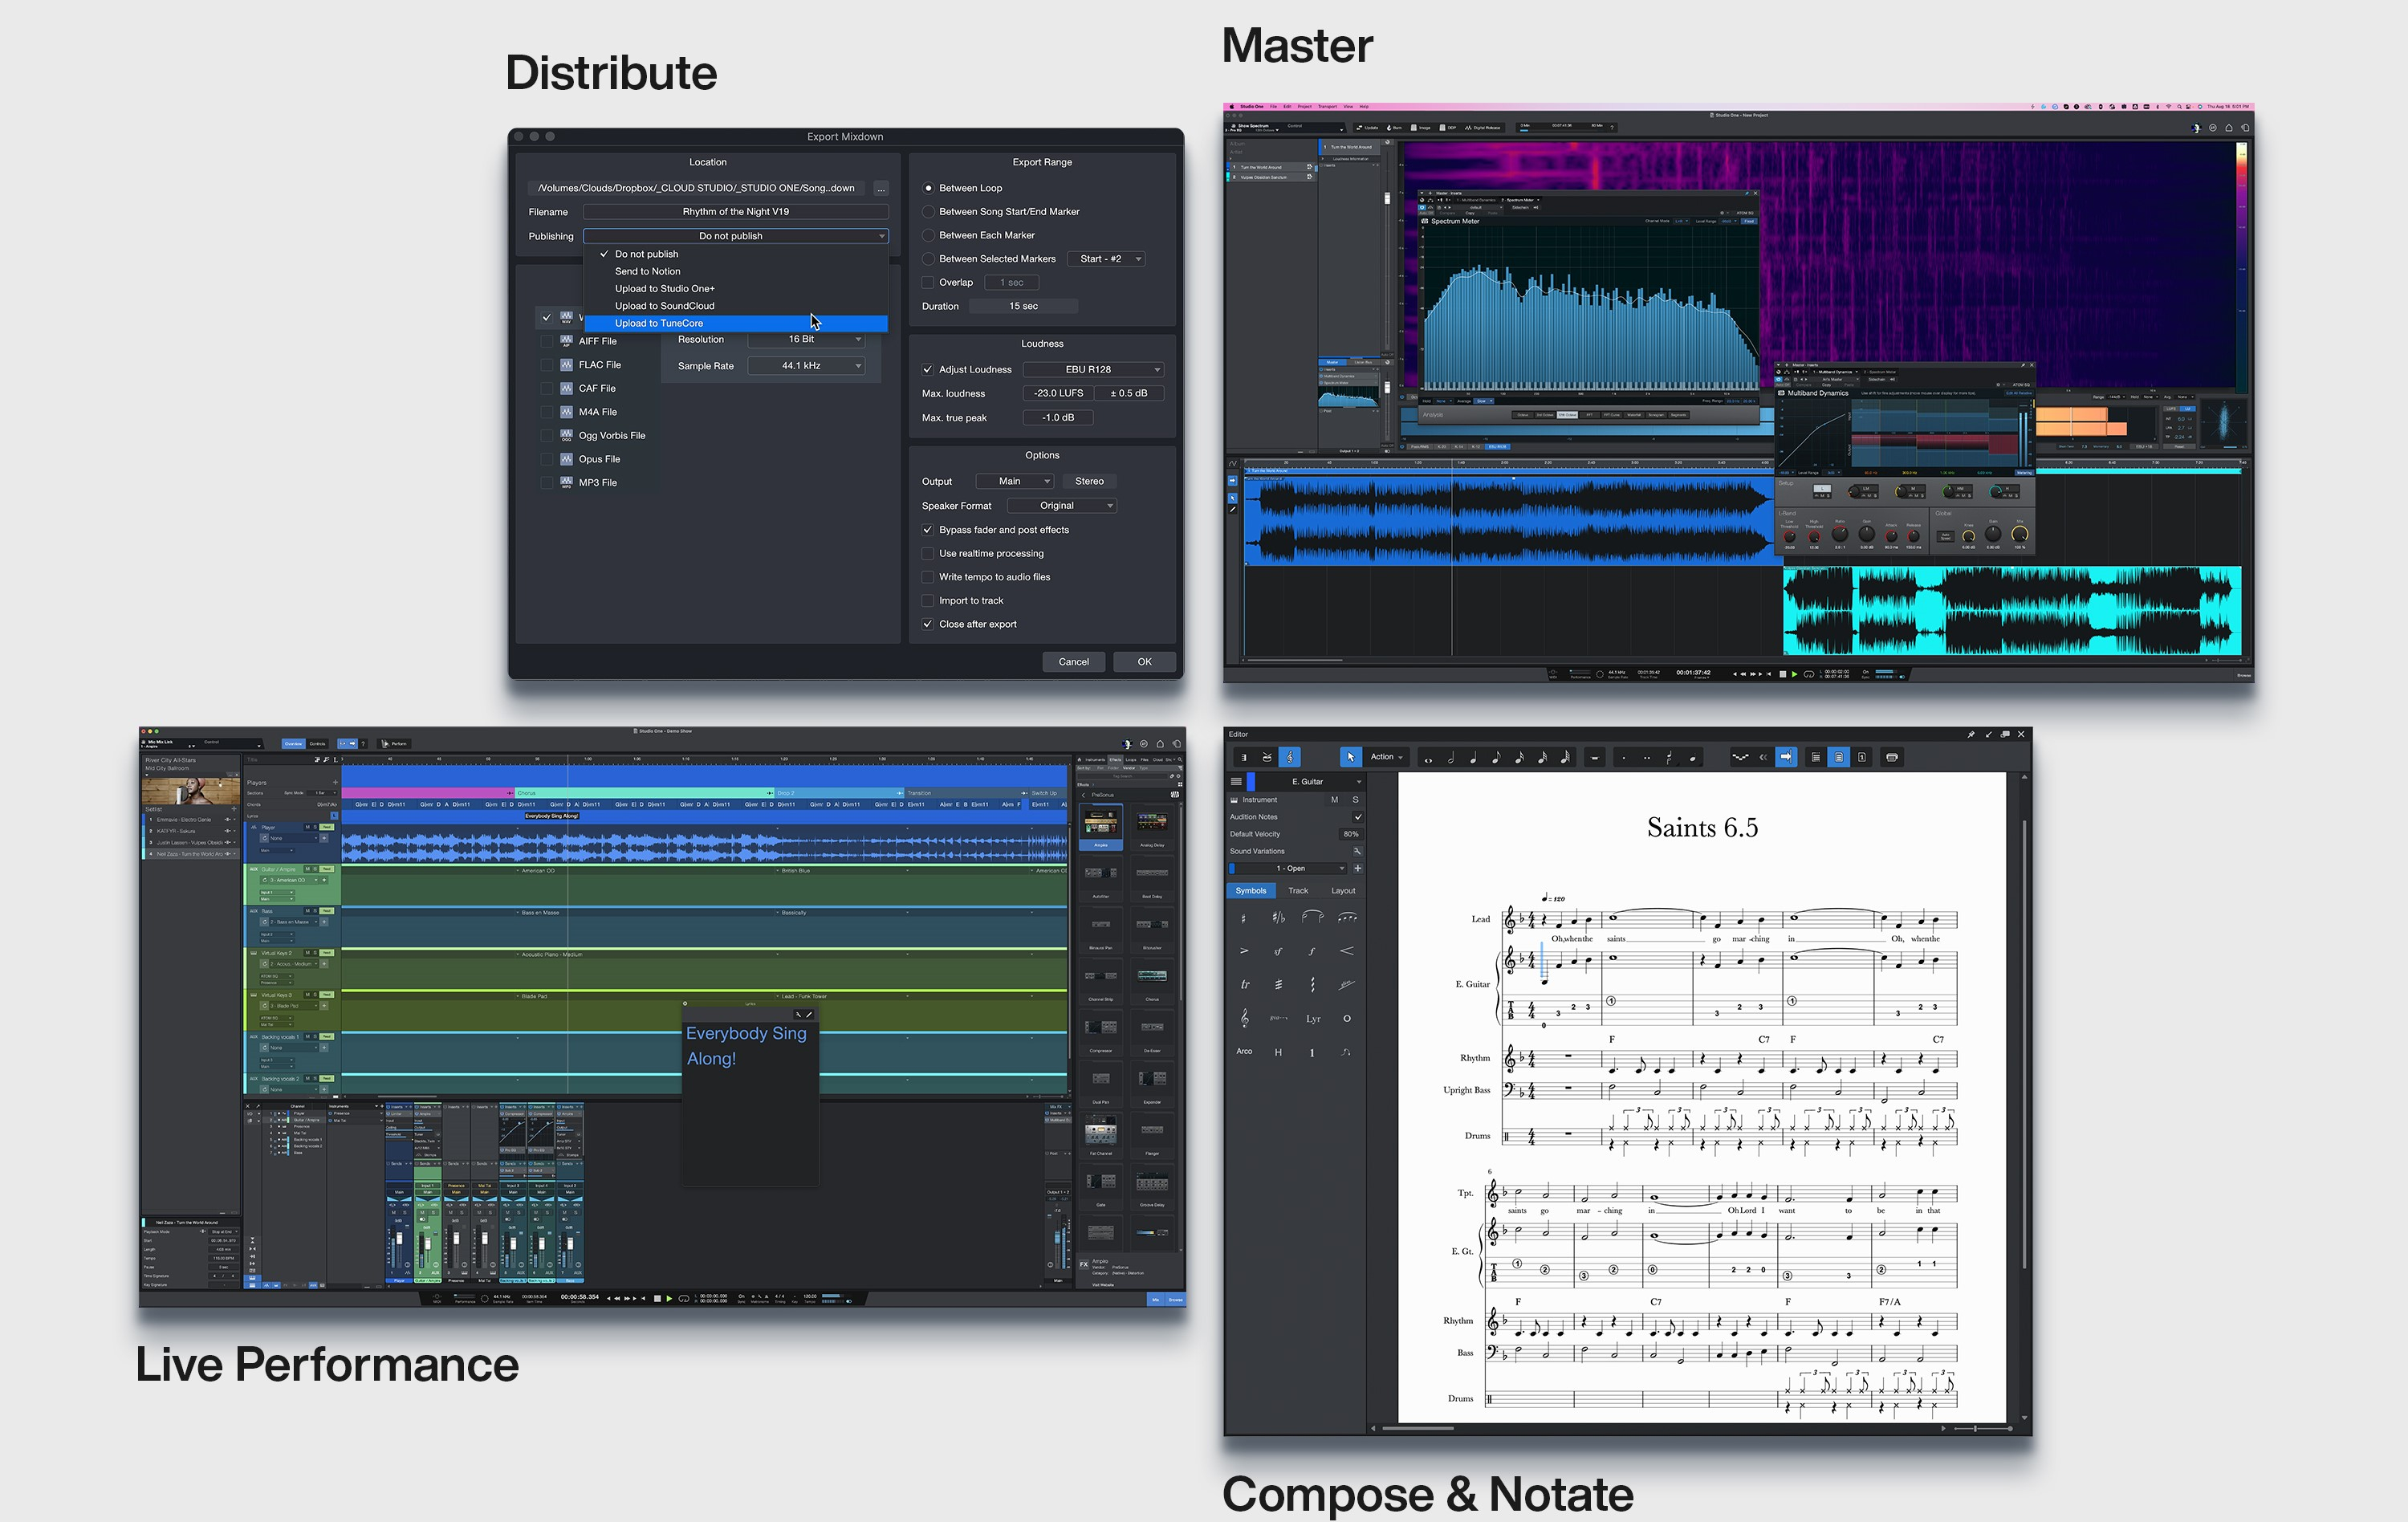Click the Stereo output button
This screenshot has height=1522, width=2408.
click(x=1089, y=482)
